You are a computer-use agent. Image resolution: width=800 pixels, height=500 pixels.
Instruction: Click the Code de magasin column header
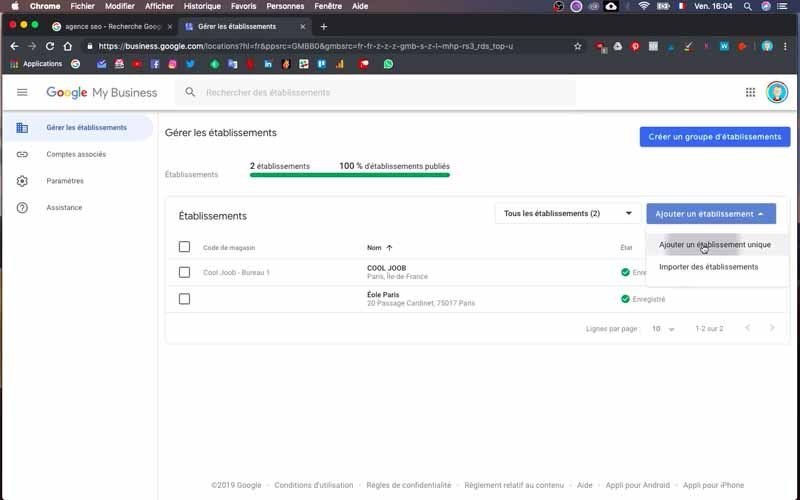[x=229, y=247]
